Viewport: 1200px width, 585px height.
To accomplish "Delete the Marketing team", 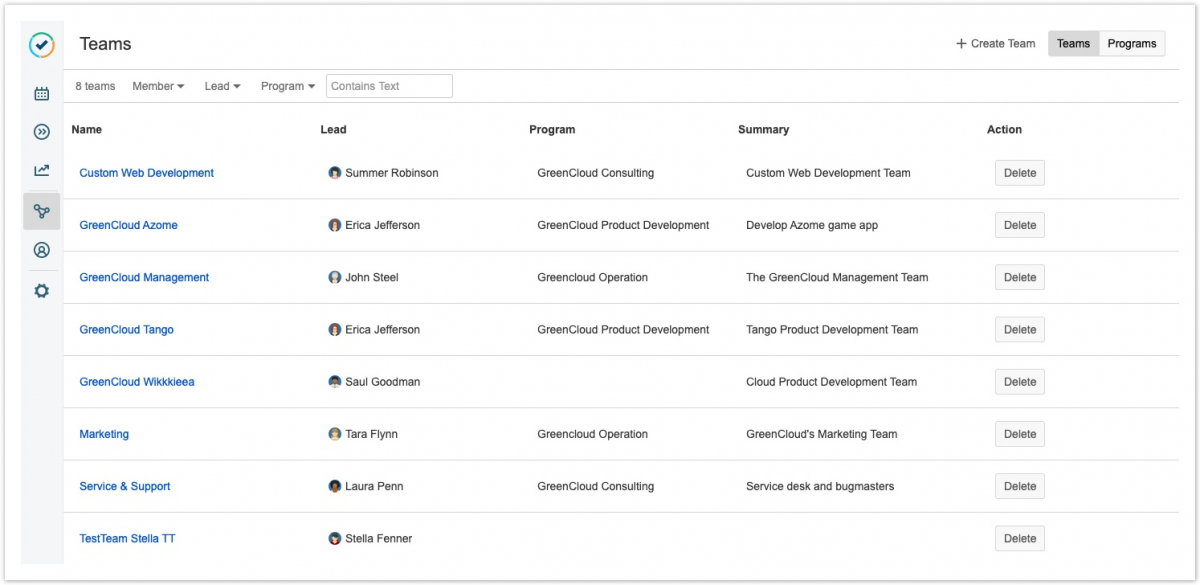I will tap(1019, 434).
